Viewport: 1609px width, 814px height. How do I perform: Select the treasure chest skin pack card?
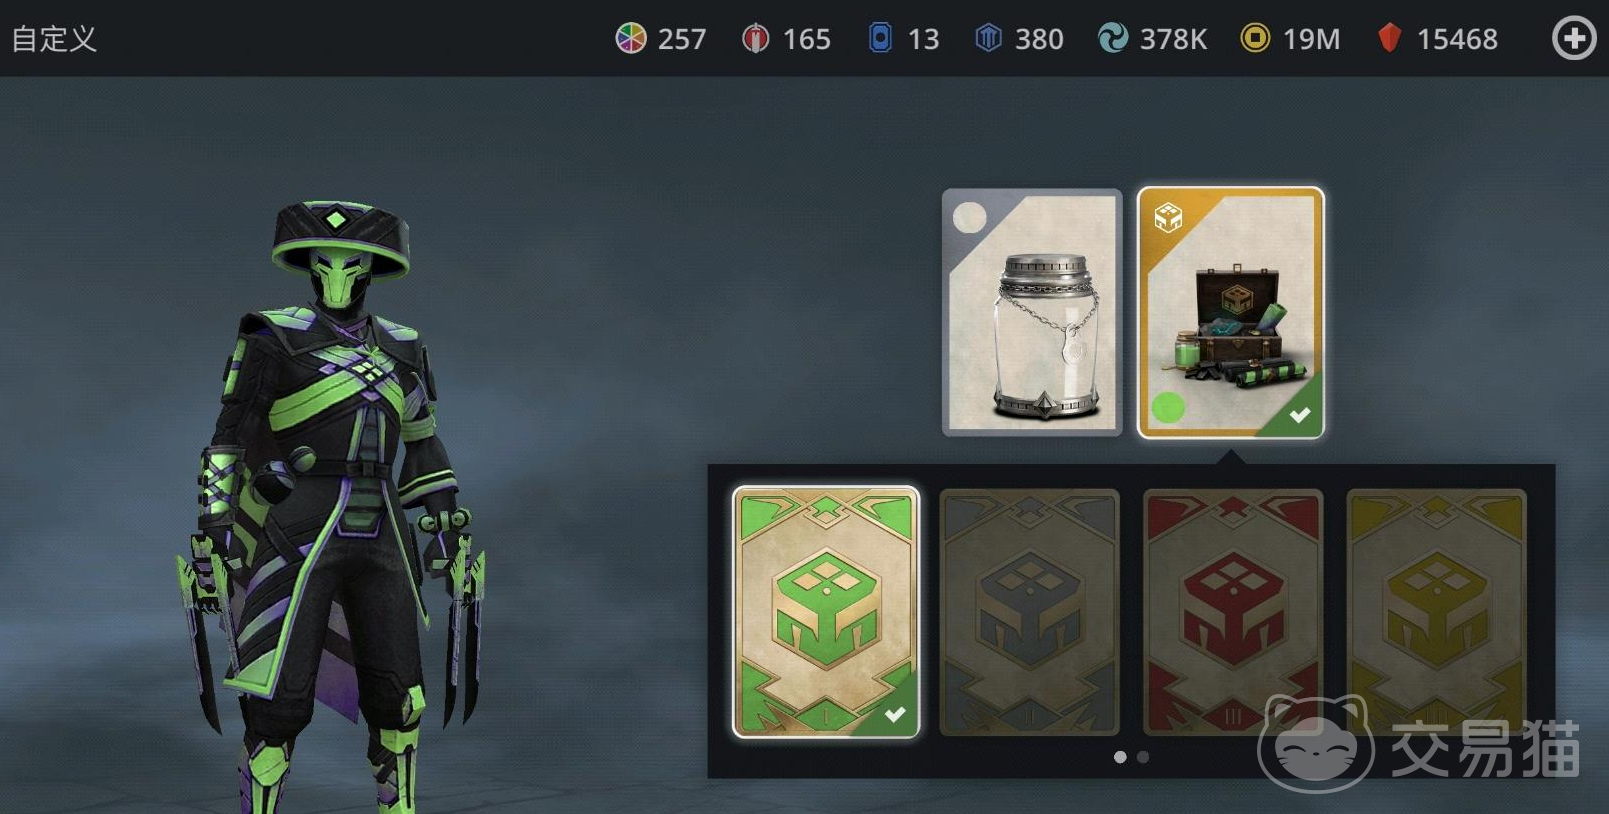coord(1231,312)
